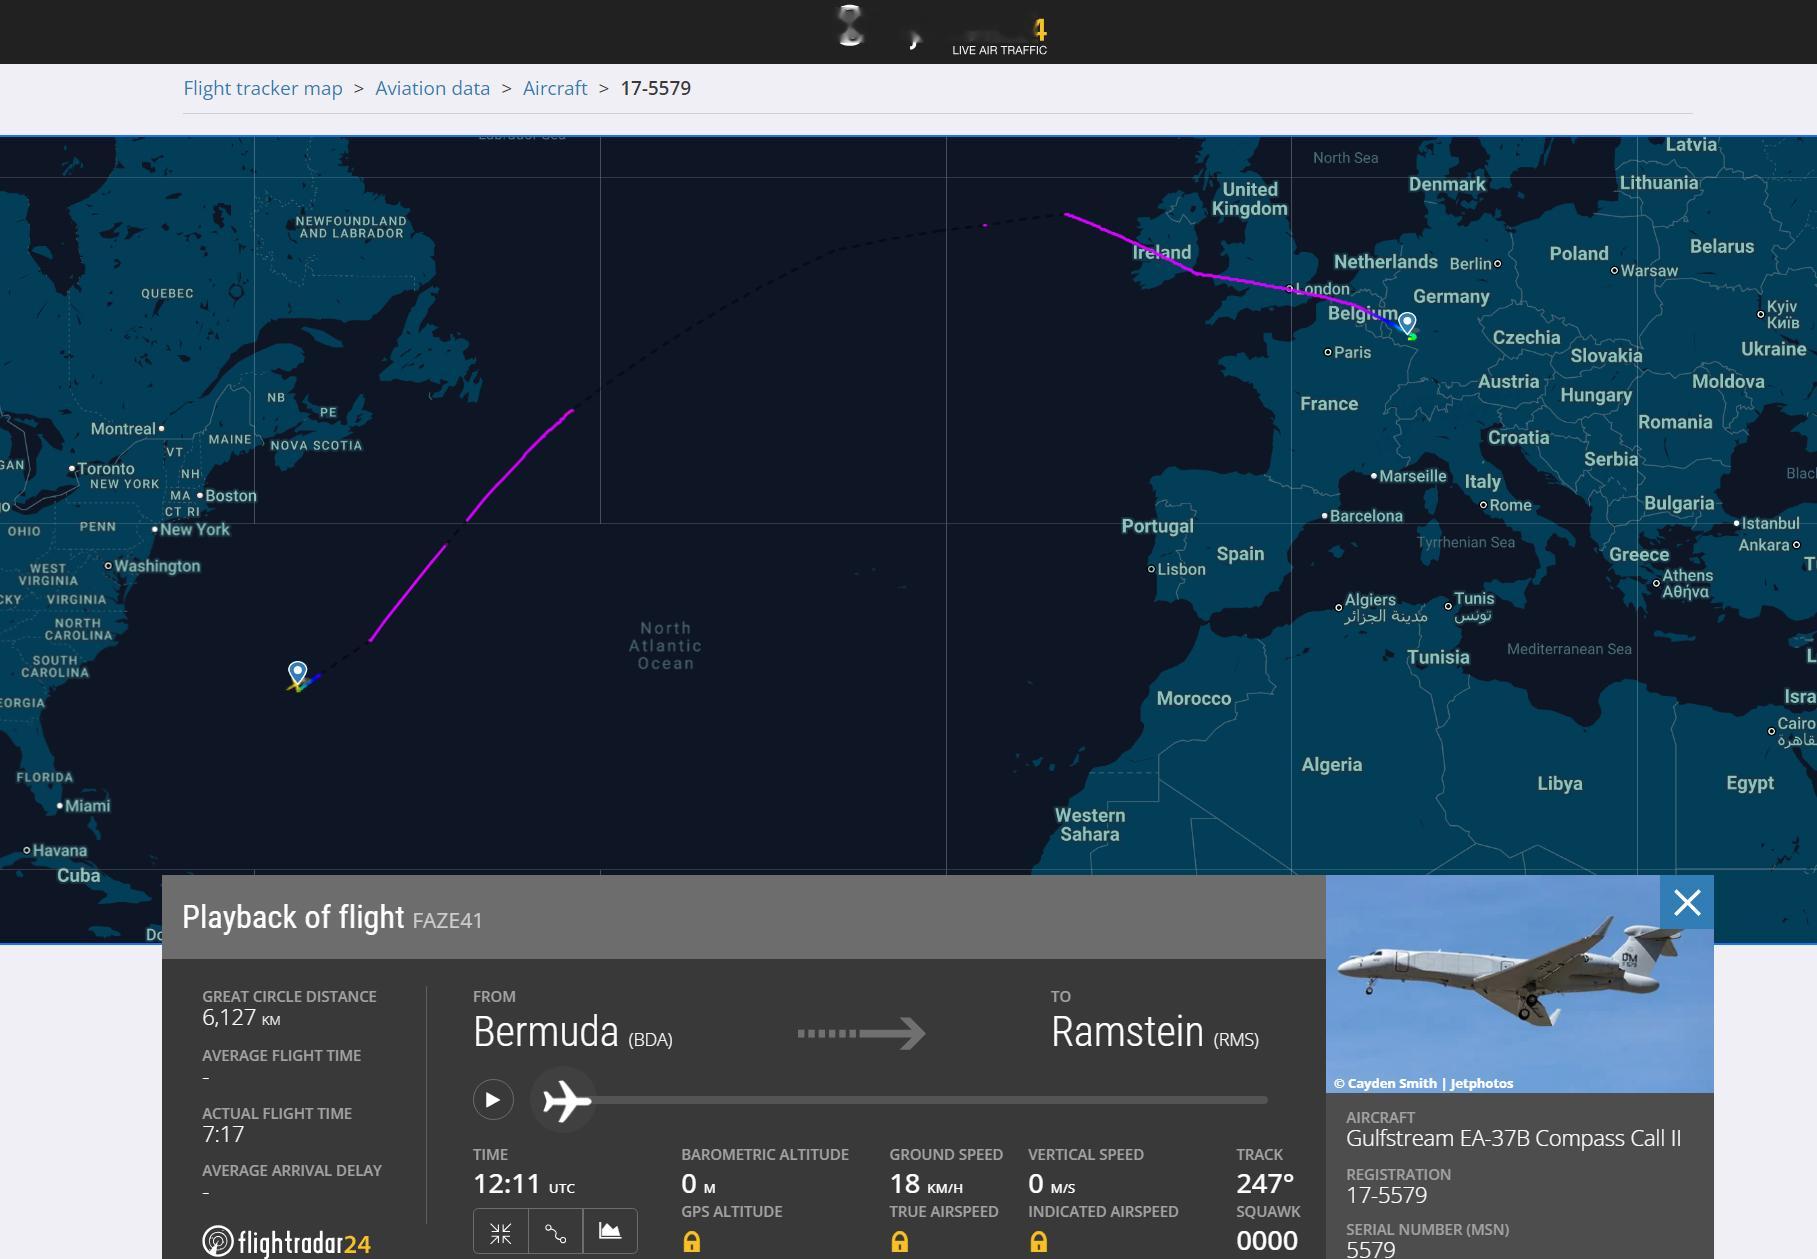Open the EA-37B aircraft photo
The width and height of the screenshot is (1817, 1259).
(x=1520, y=984)
